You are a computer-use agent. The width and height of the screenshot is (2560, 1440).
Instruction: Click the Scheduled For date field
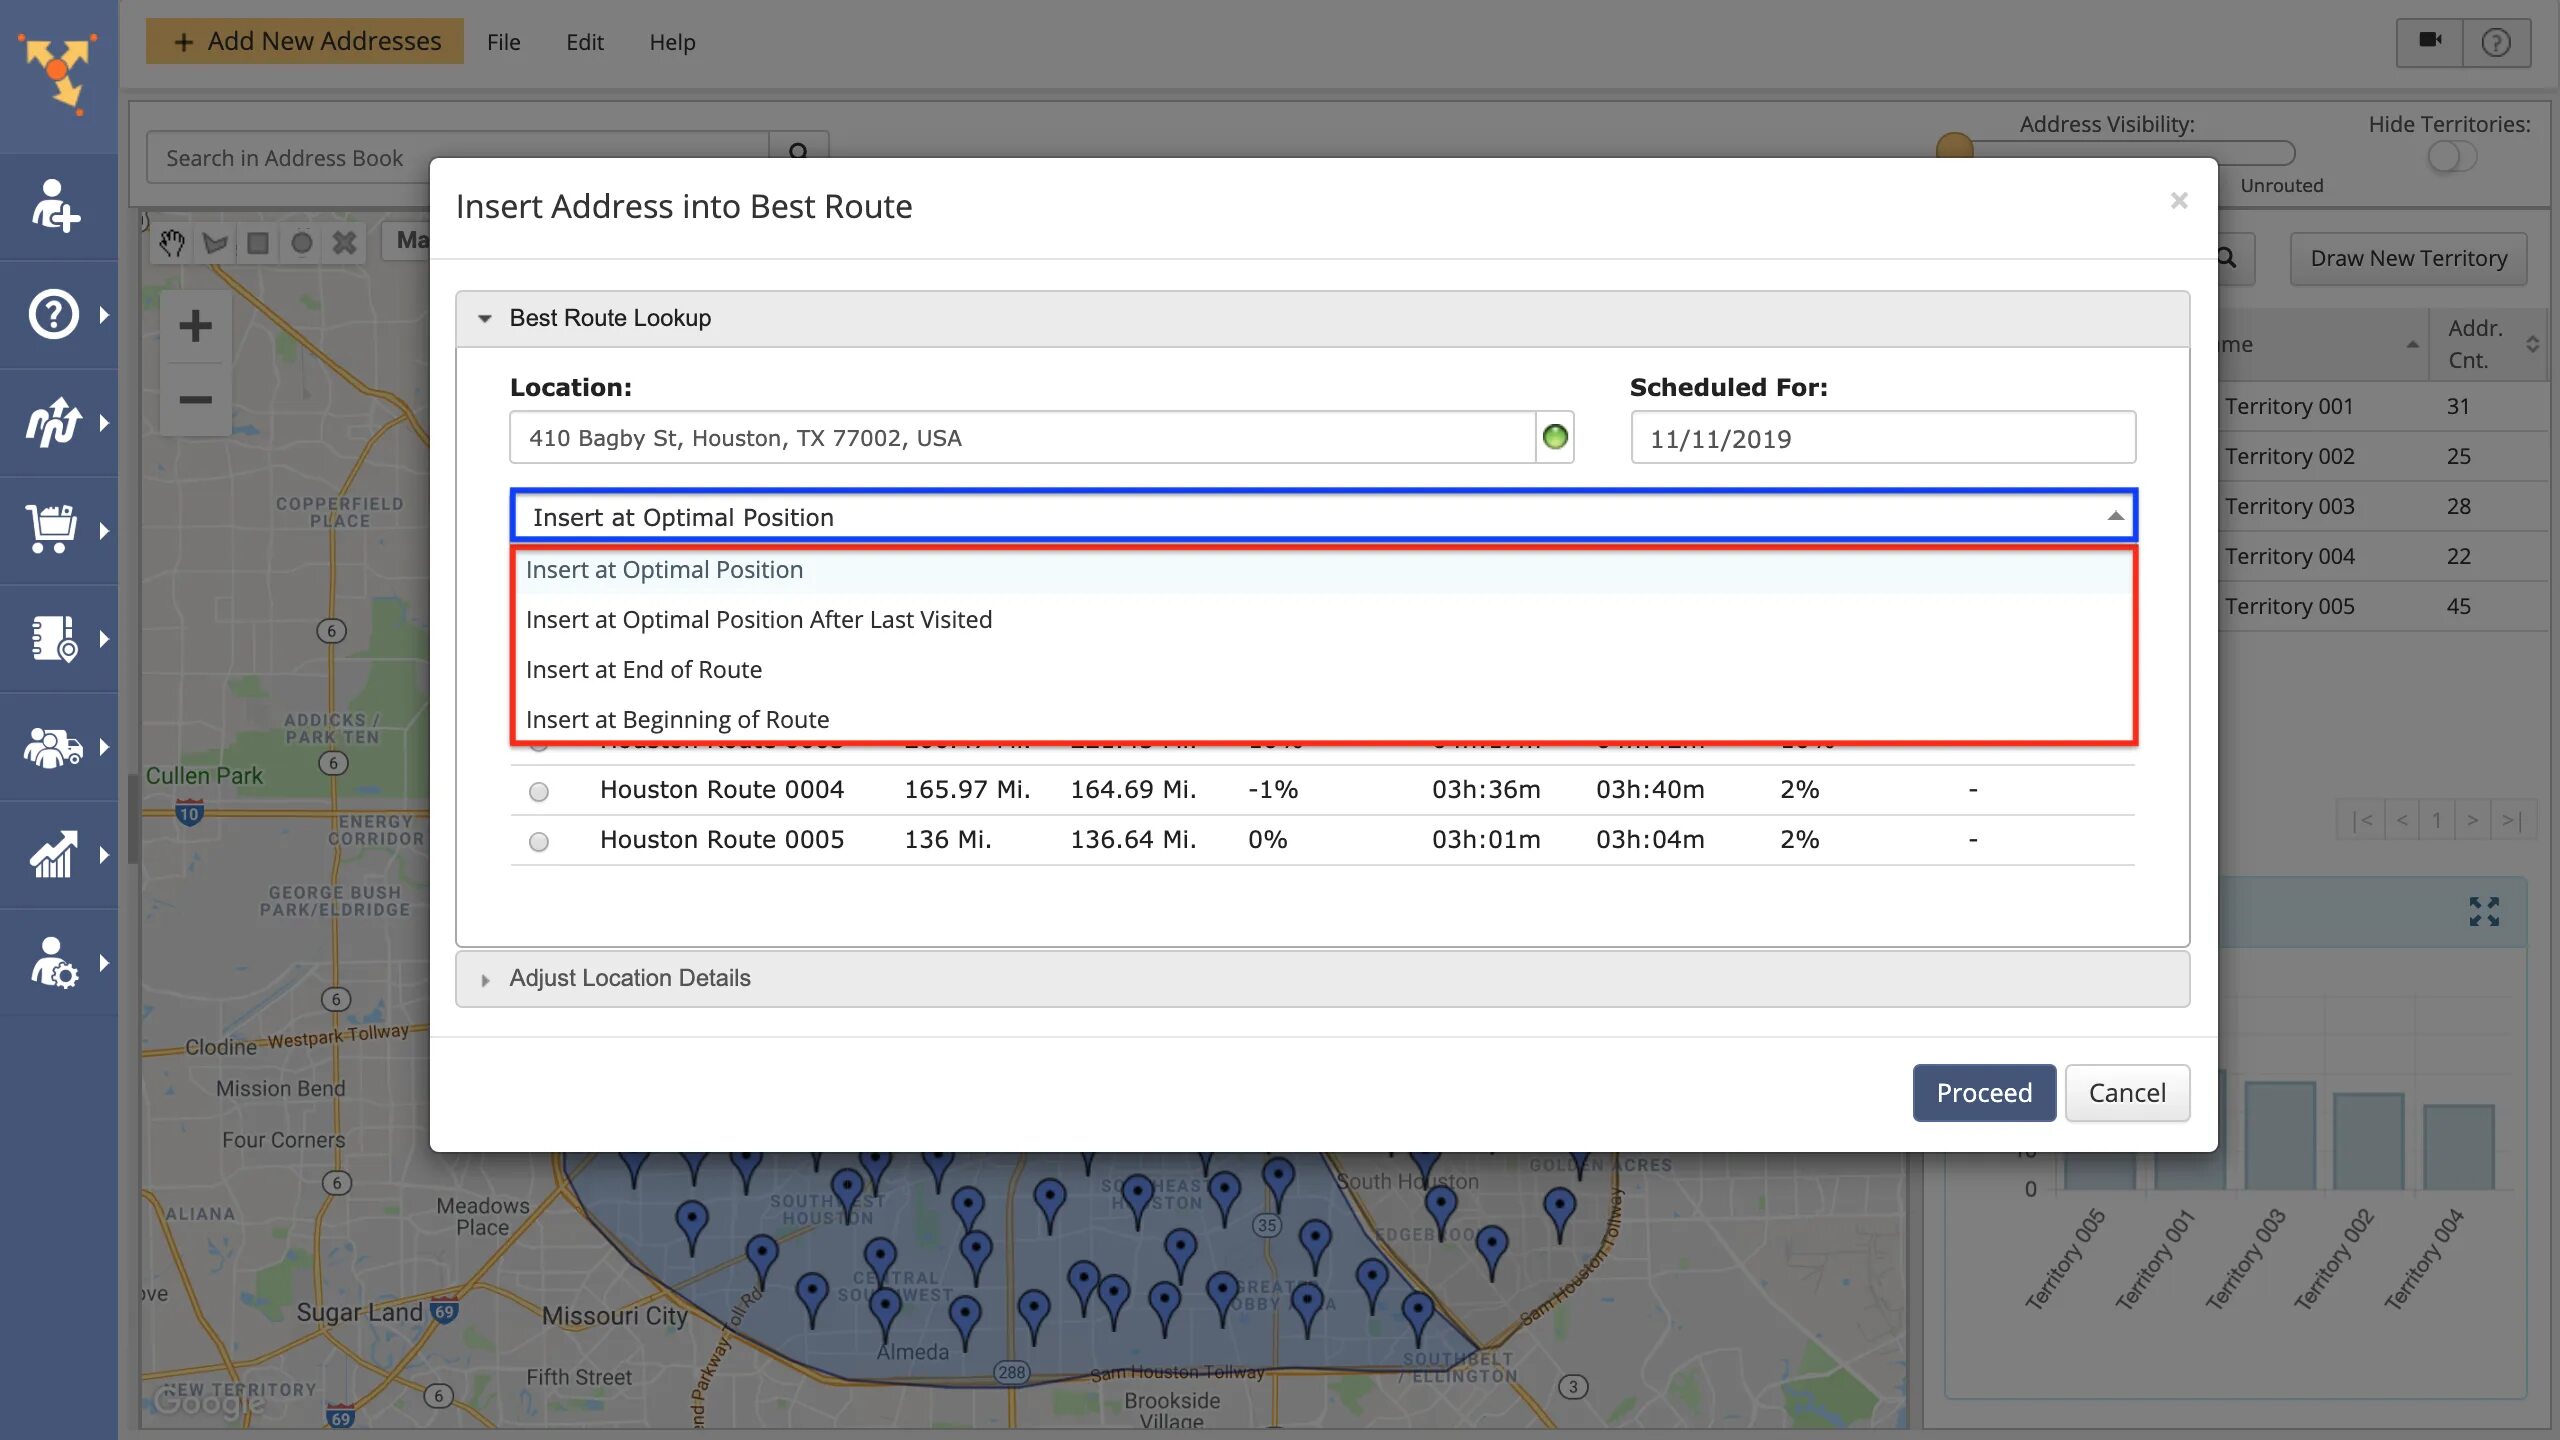[1882, 438]
